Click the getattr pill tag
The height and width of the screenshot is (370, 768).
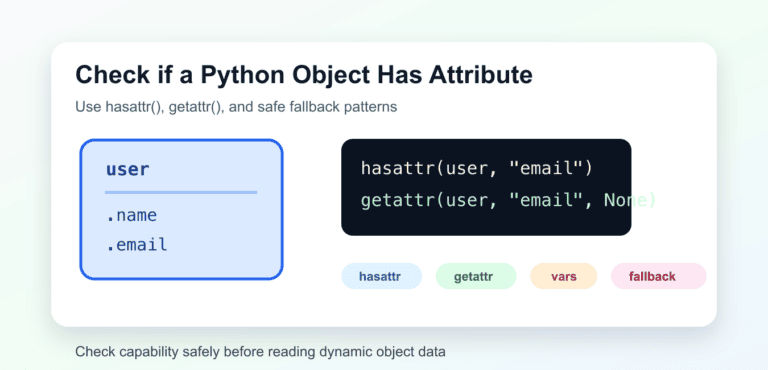pos(476,276)
